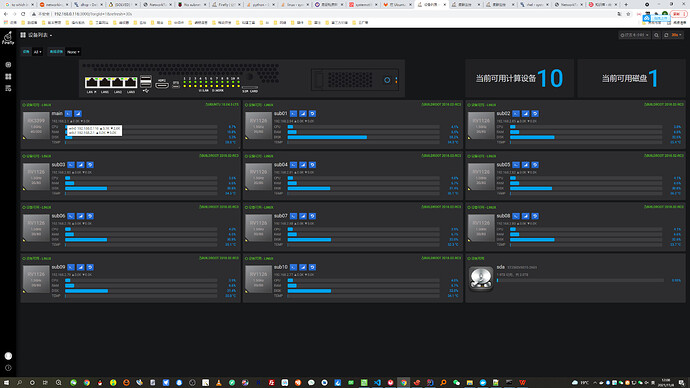The width and height of the screenshot is (690, 388).
Task: Click the Firefly logo in sidebar
Action: click(8, 38)
